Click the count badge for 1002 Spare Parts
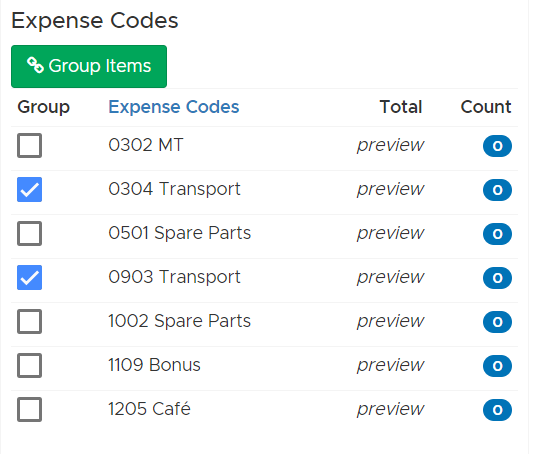This screenshot has height=454, width=535. (x=497, y=322)
